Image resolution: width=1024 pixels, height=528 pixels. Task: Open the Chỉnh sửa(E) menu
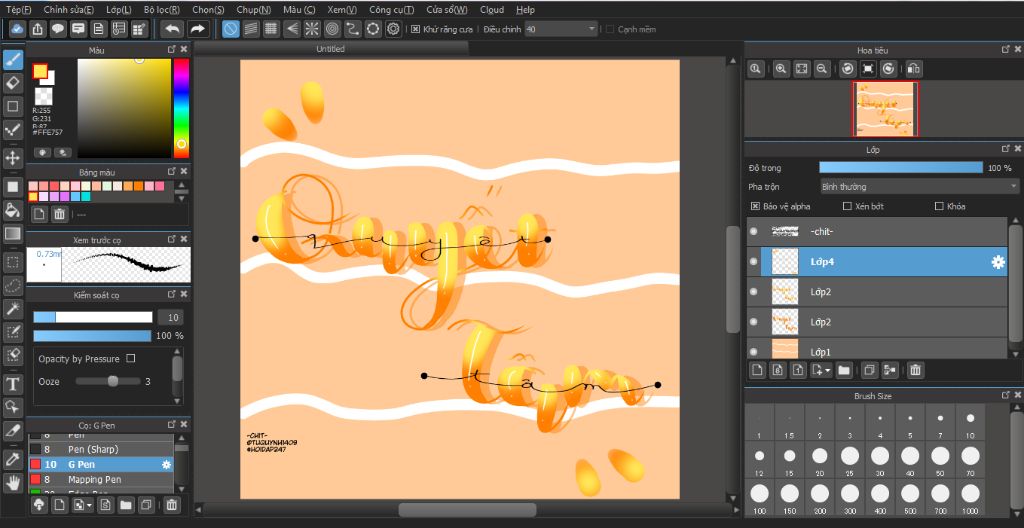69,10
